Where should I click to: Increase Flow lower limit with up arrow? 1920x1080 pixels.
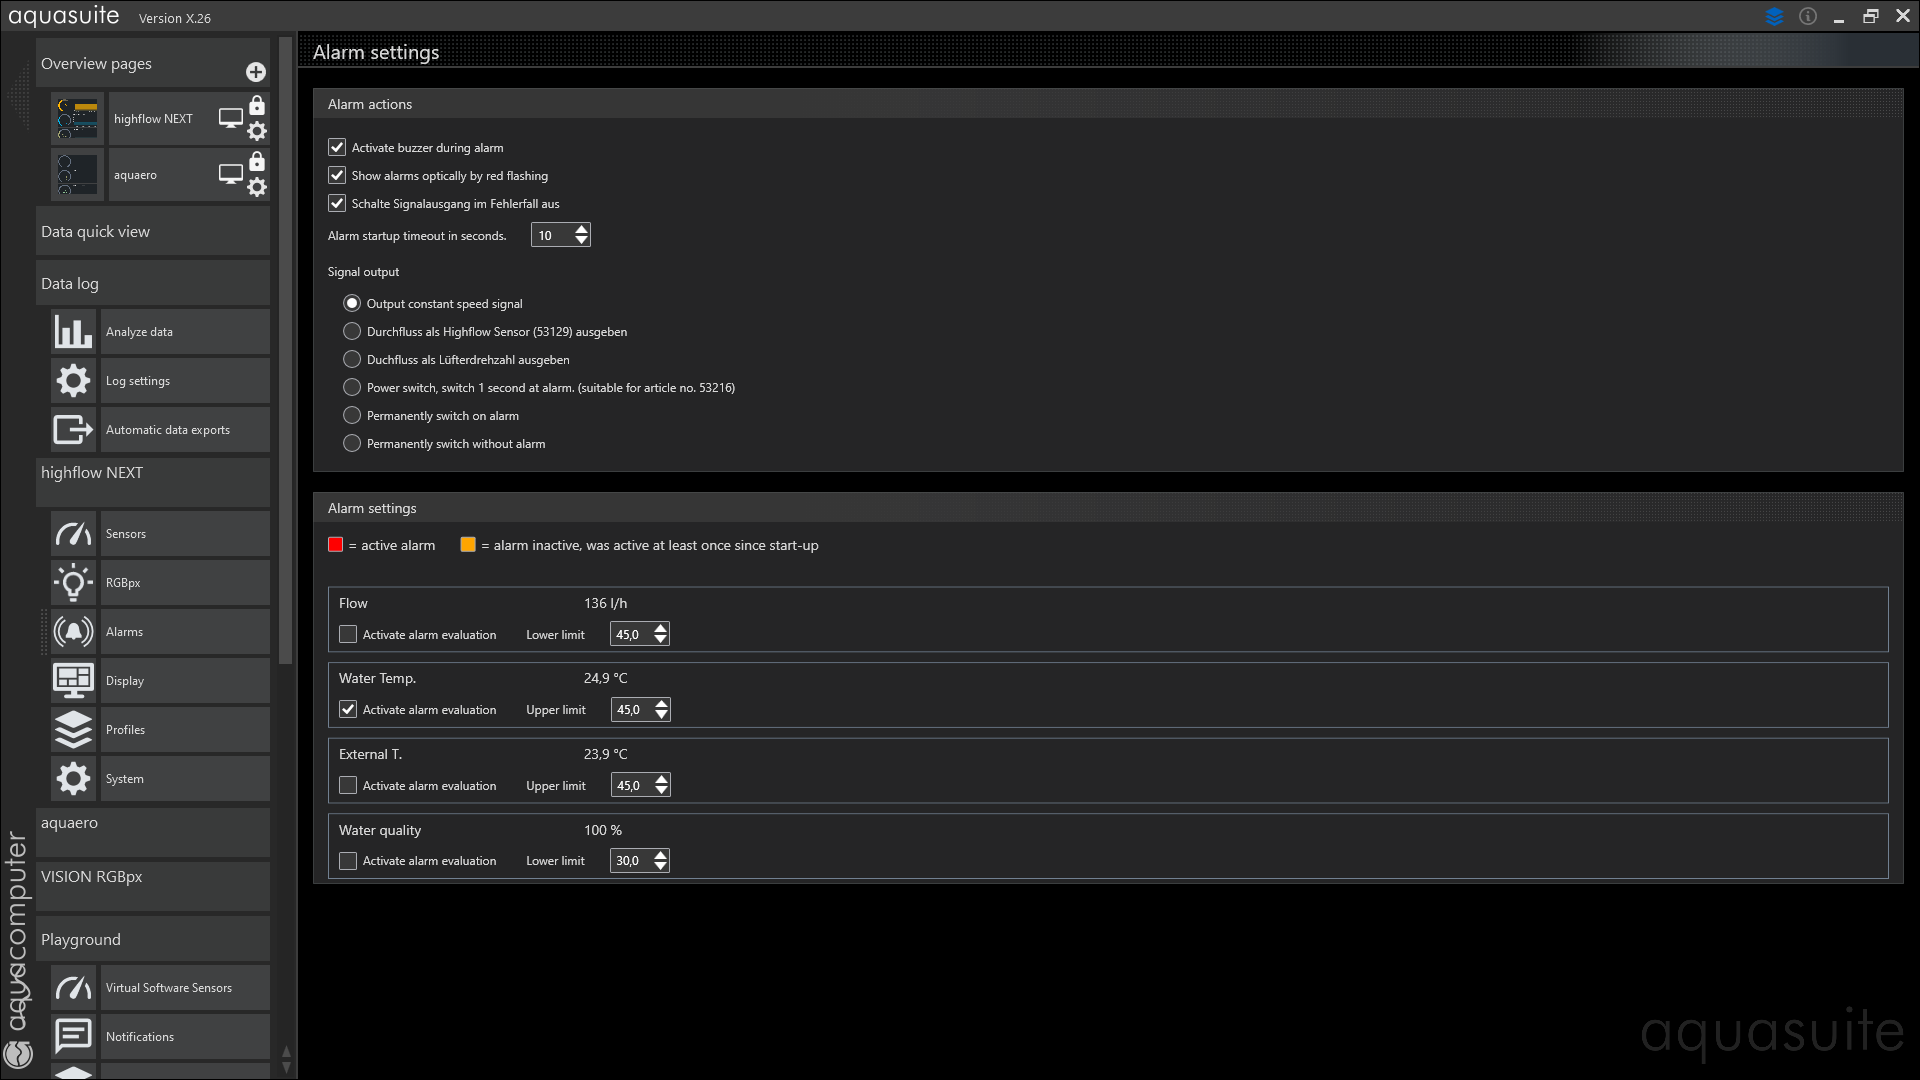[660, 628]
